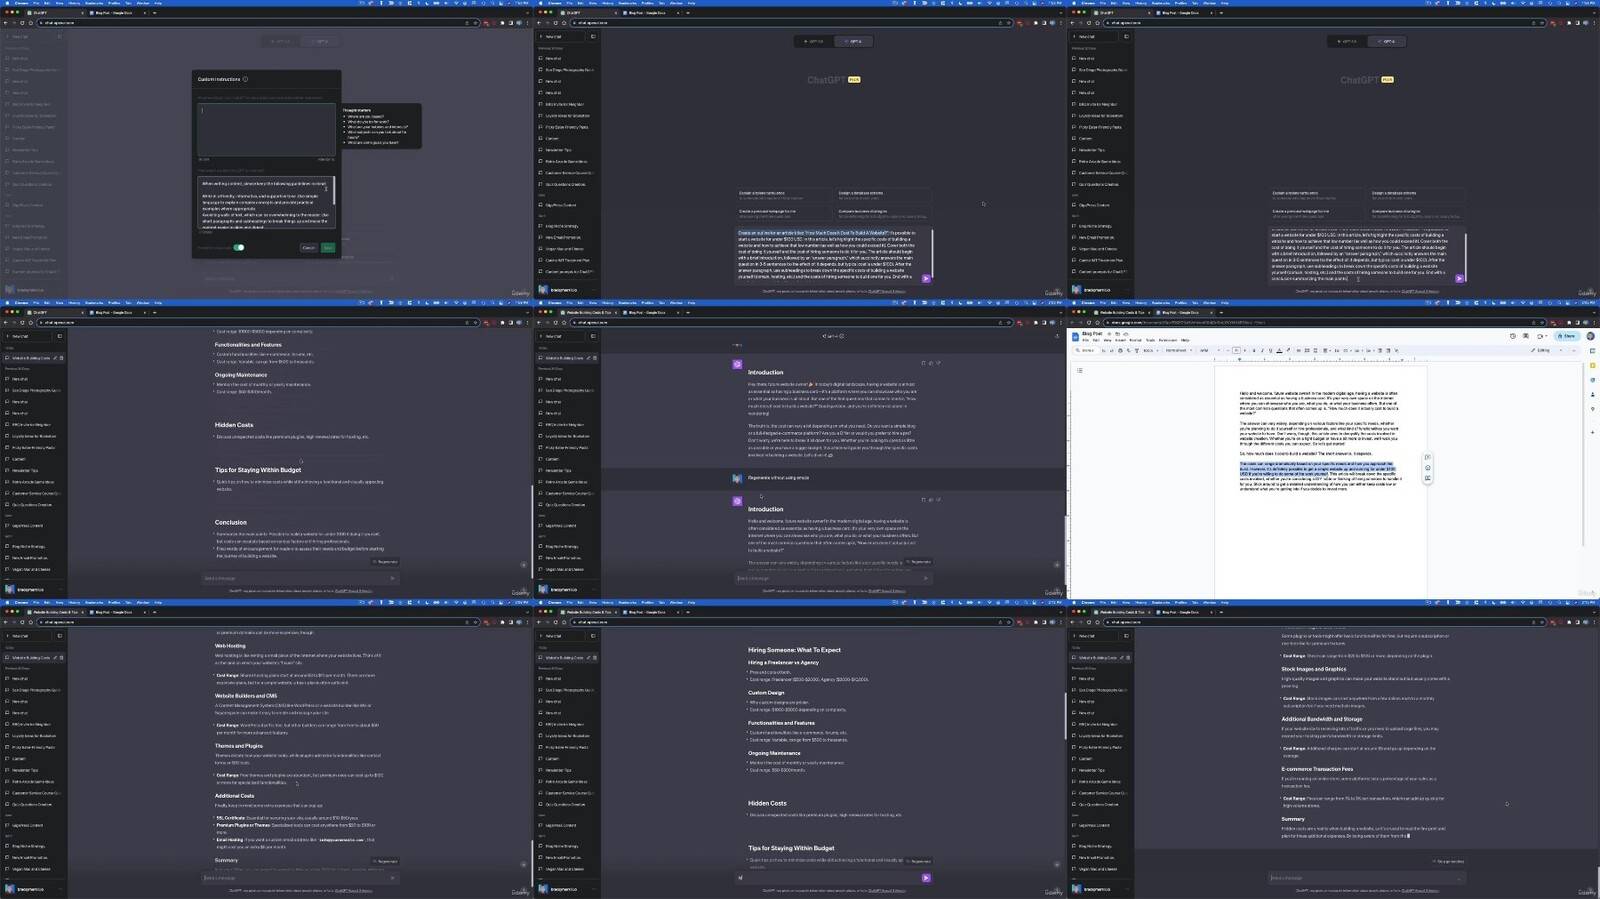Click the info icon beside Custom instructions title
The width and height of the screenshot is (1600, 899).
point(245,79)
